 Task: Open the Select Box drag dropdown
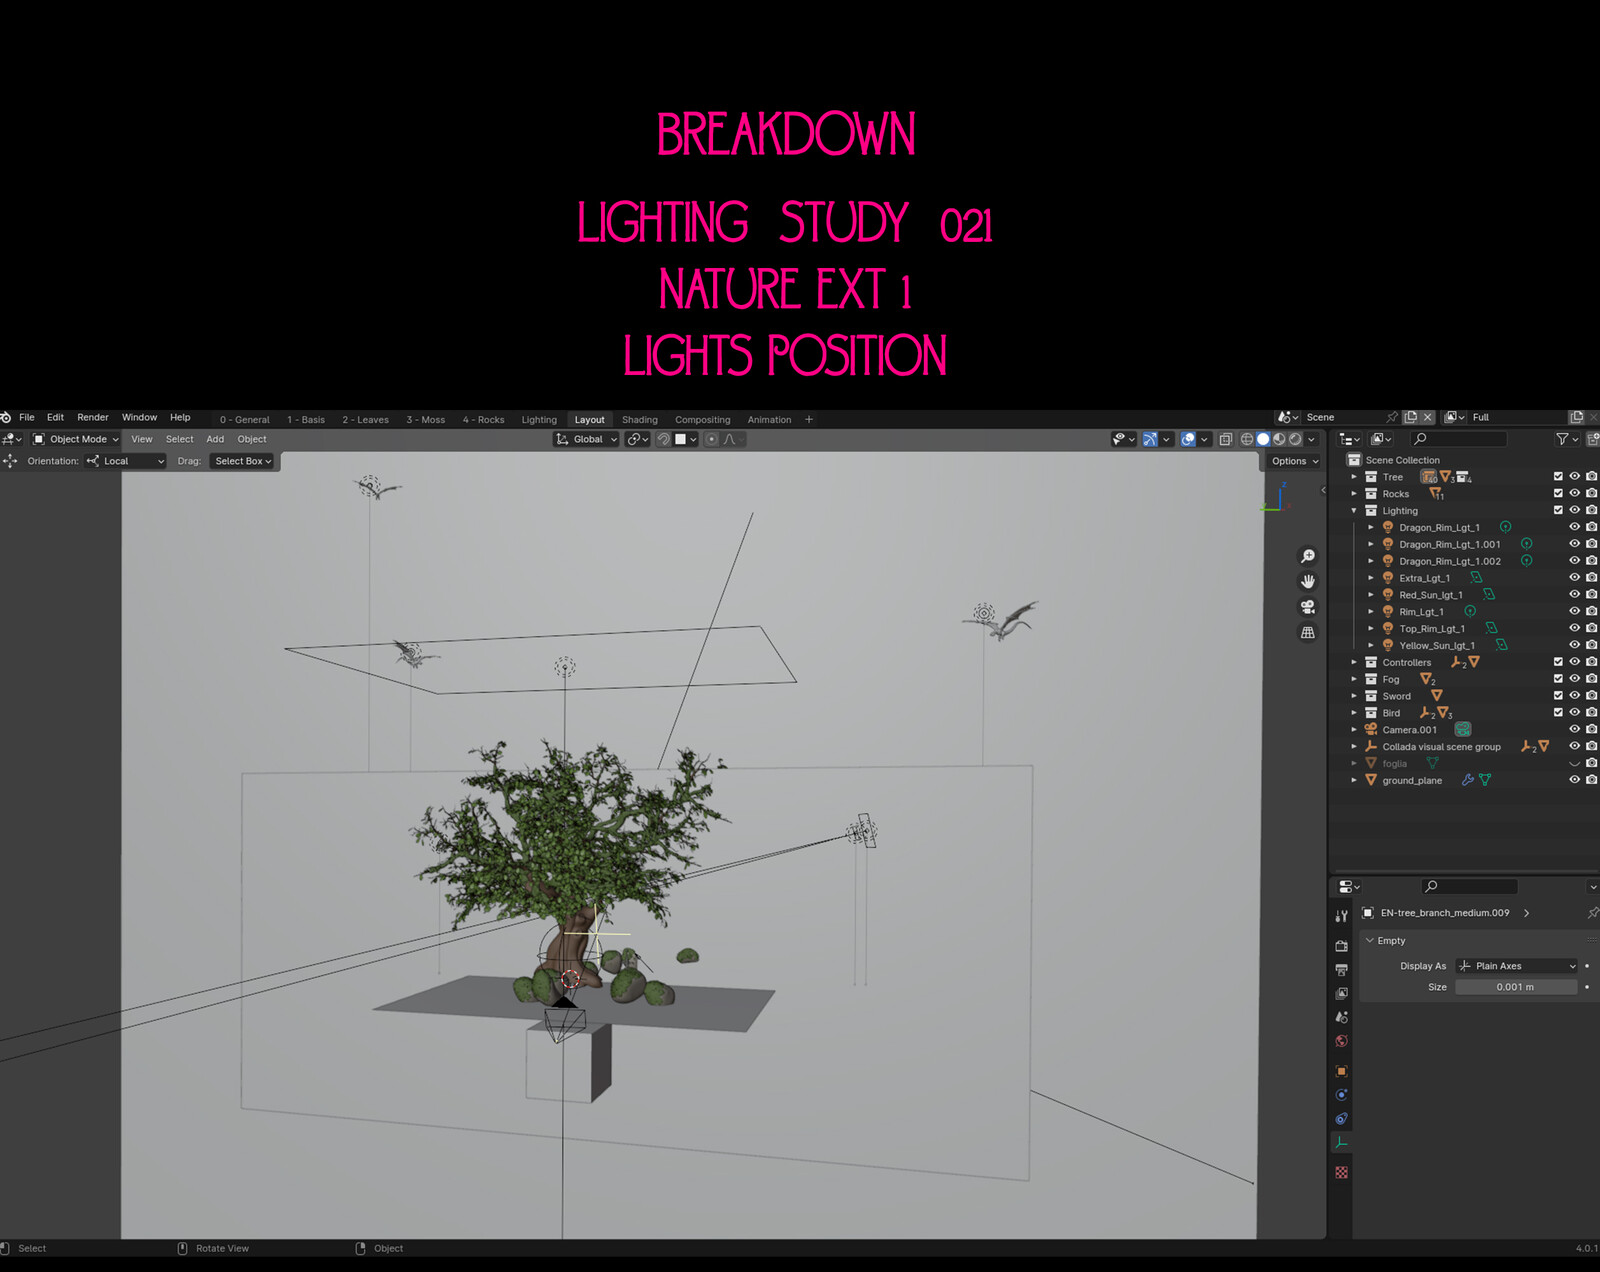click(x=243, y=461)
